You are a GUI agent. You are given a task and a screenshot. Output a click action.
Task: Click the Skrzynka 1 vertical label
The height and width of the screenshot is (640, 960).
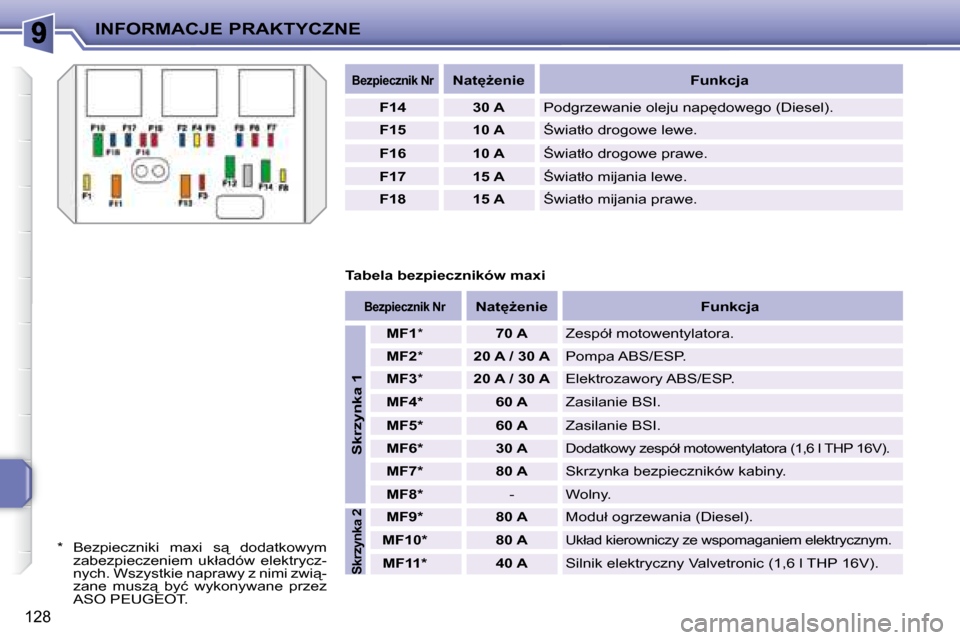click(356, 413)
